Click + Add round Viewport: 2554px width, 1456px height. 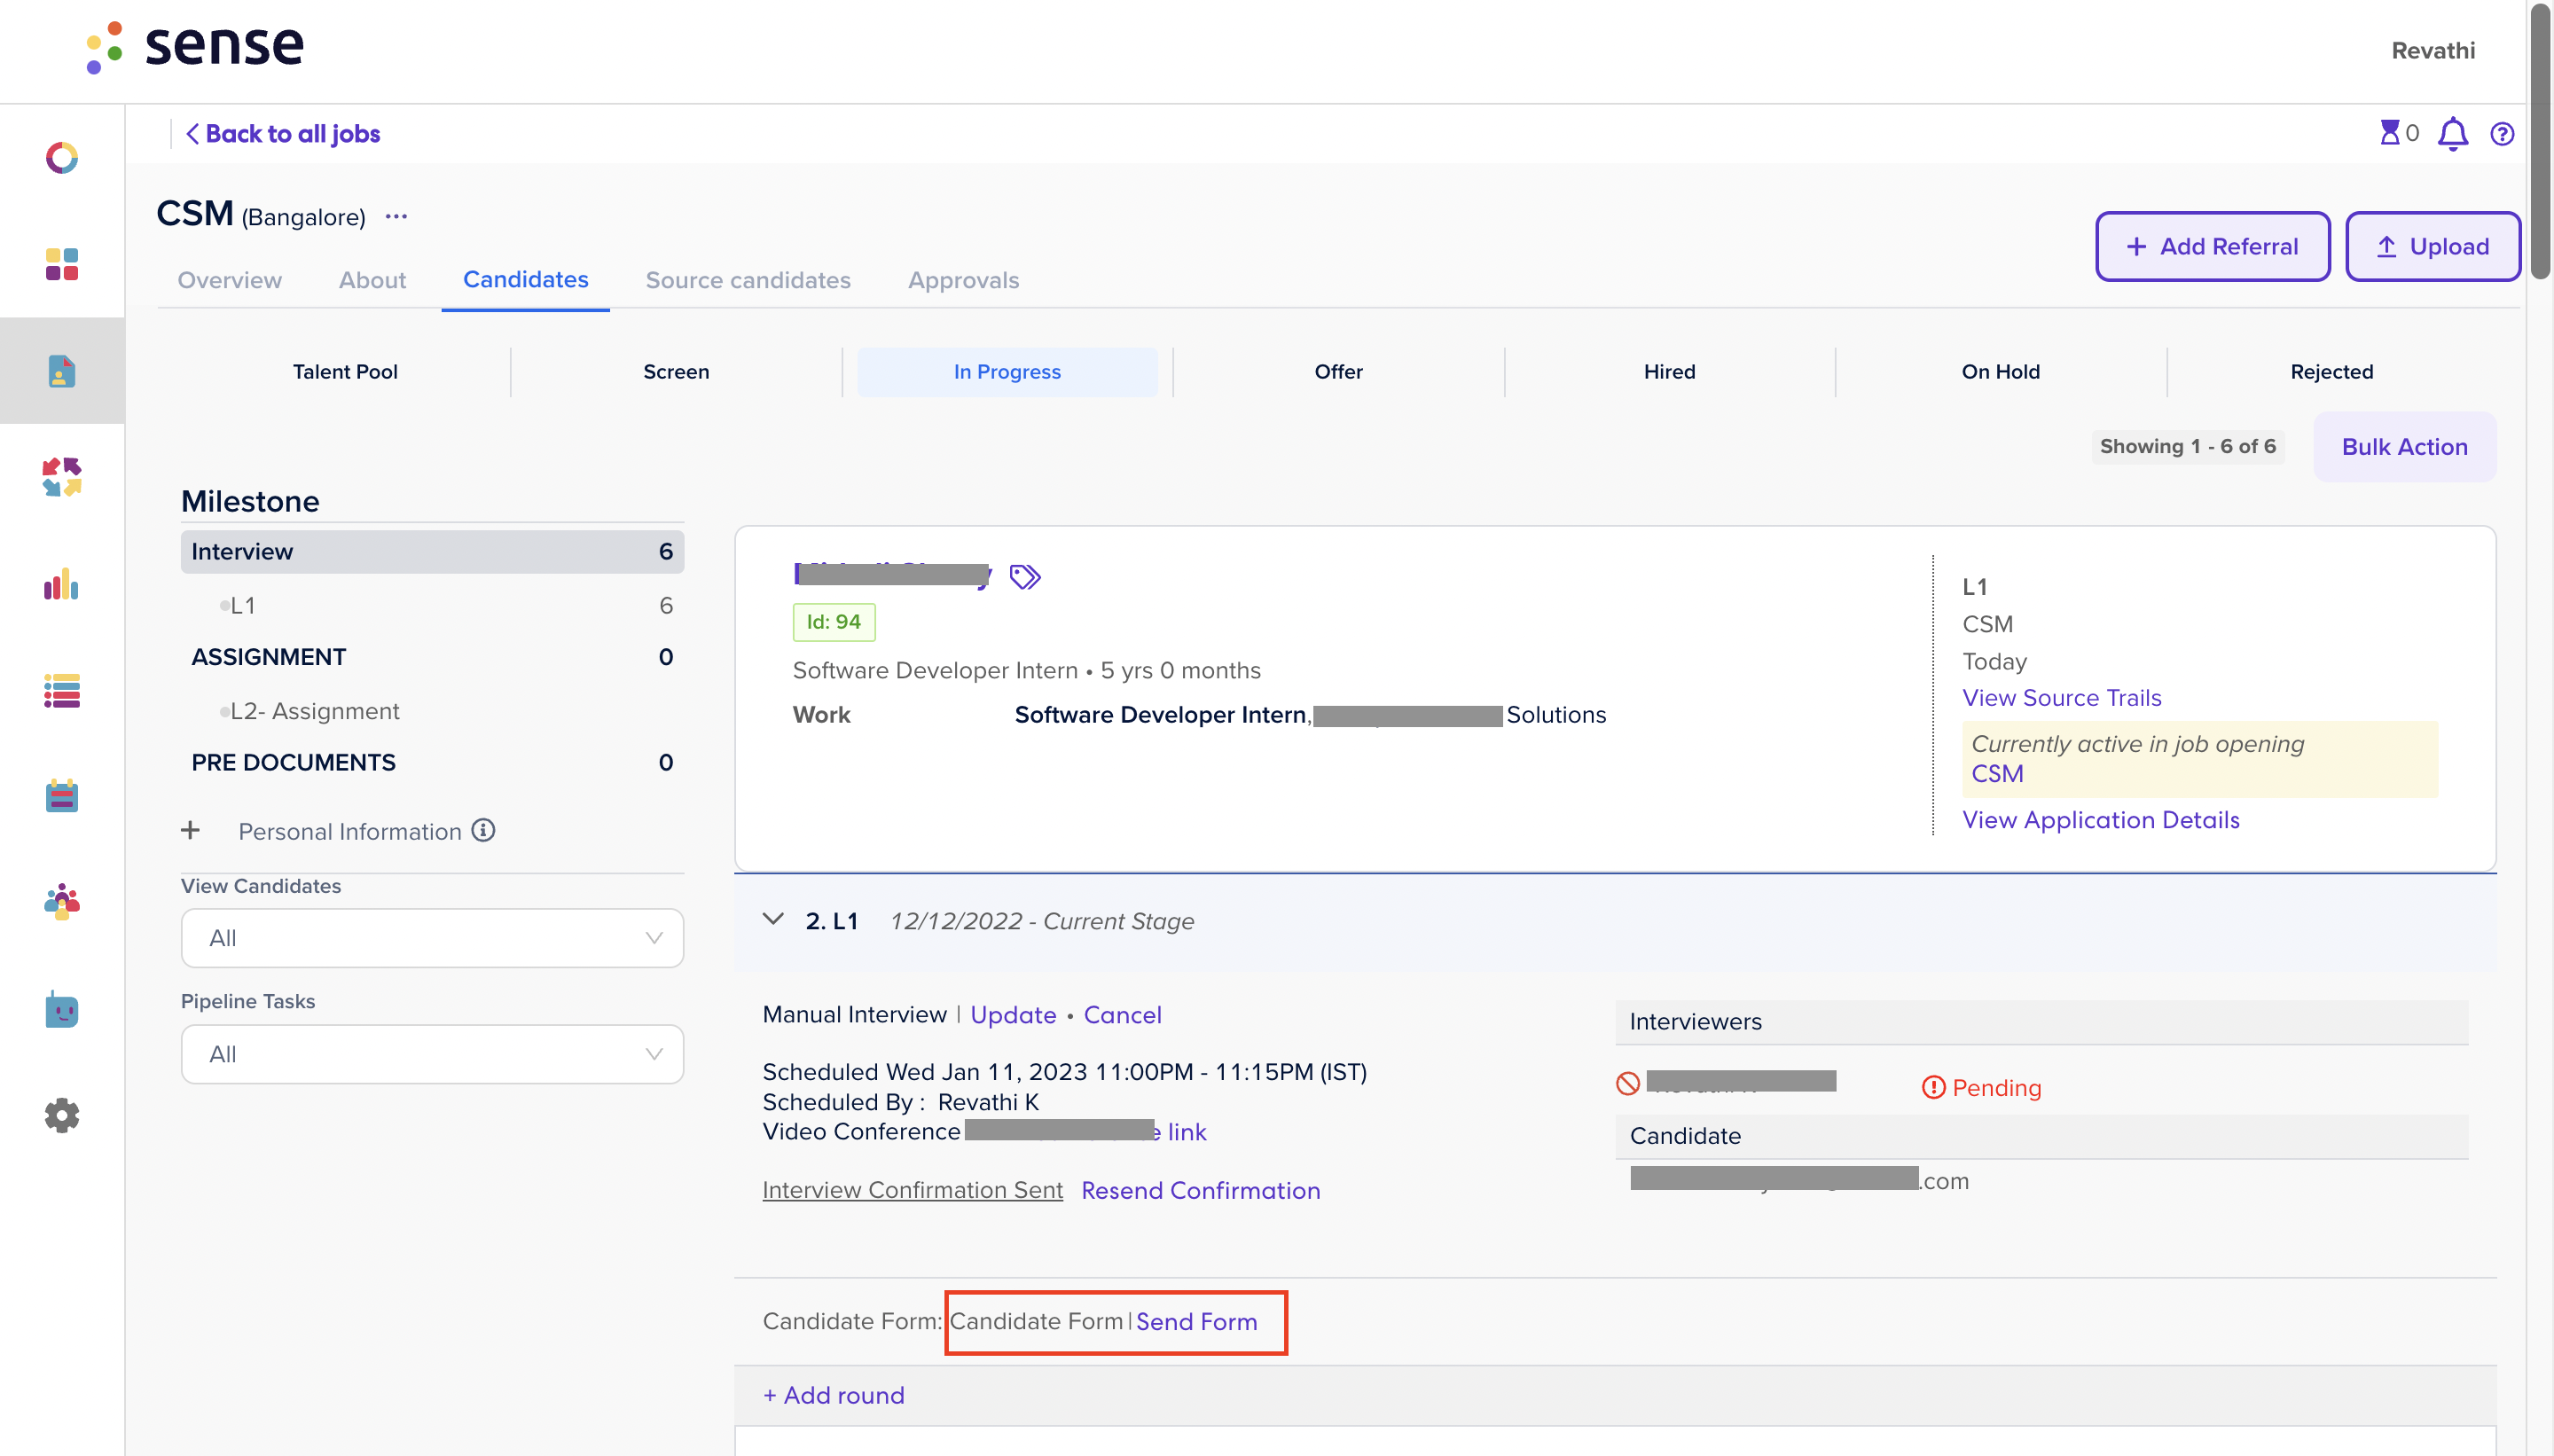833,1395
